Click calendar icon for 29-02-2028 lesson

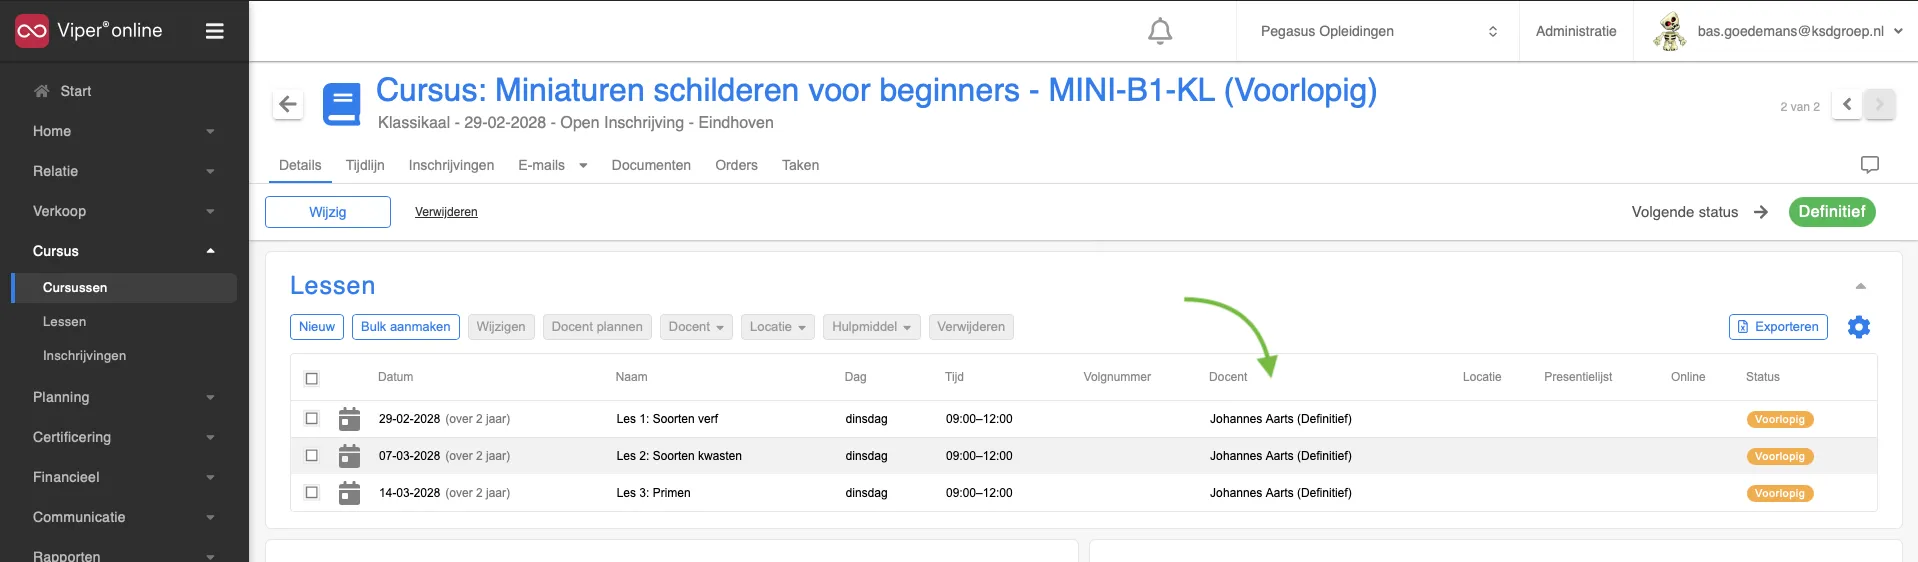pyautogui.click(x=349, y=419)
